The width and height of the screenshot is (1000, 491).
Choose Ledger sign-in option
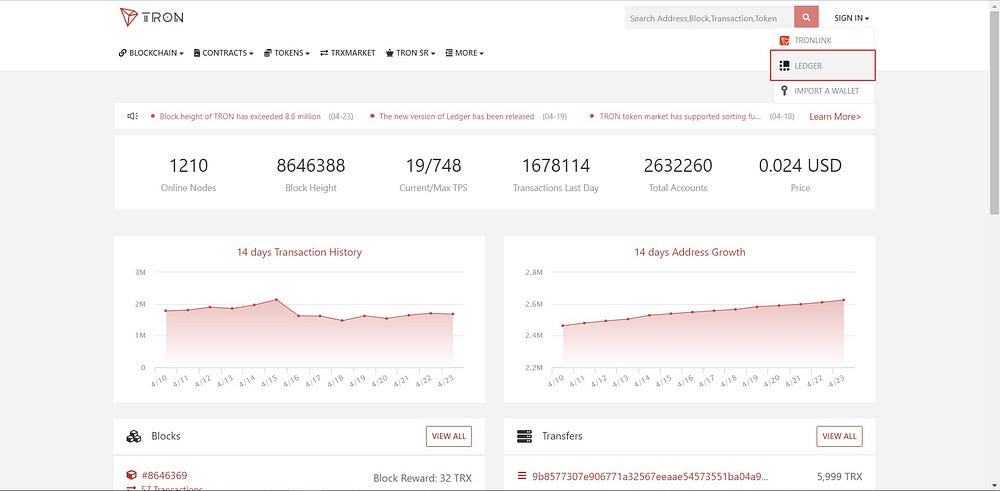point(823,66)
